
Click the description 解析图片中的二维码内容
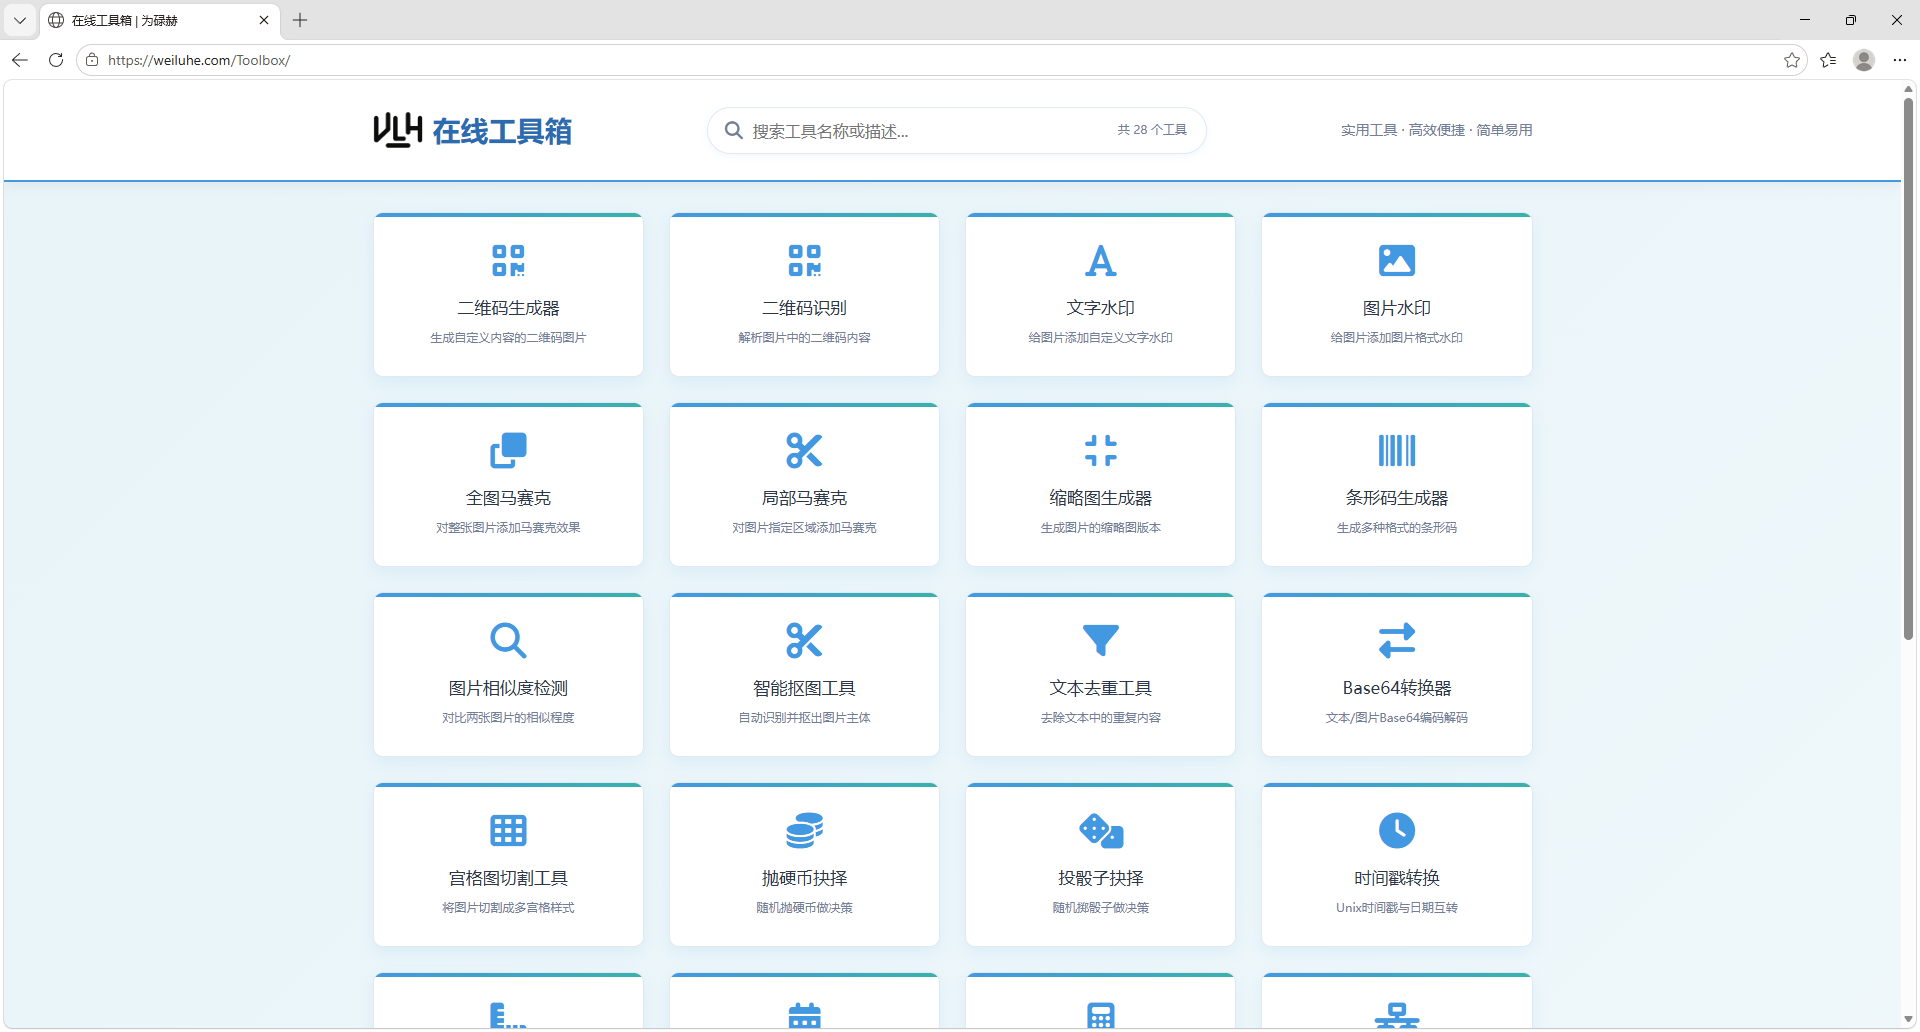pos(804,338)
